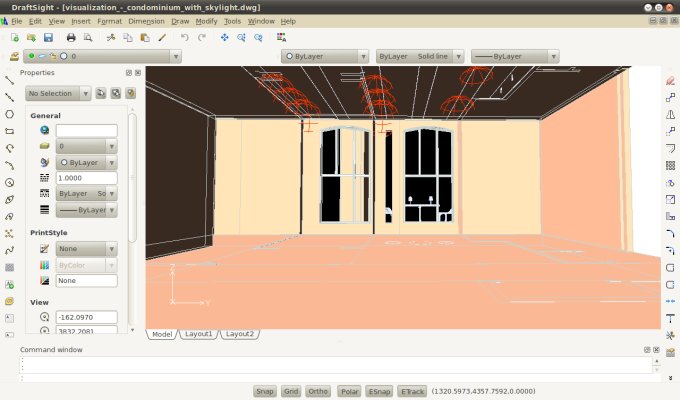Toggle ETrack mode
Viewport: 680px width, 400px height.
click(x=412, y=391)
